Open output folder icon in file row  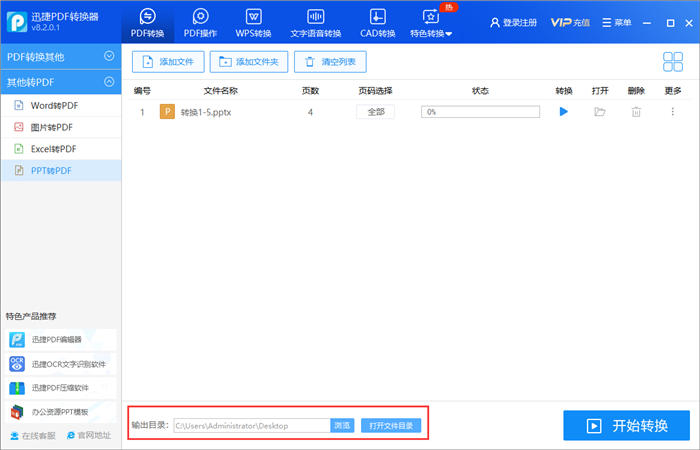(x=600, y=112)
